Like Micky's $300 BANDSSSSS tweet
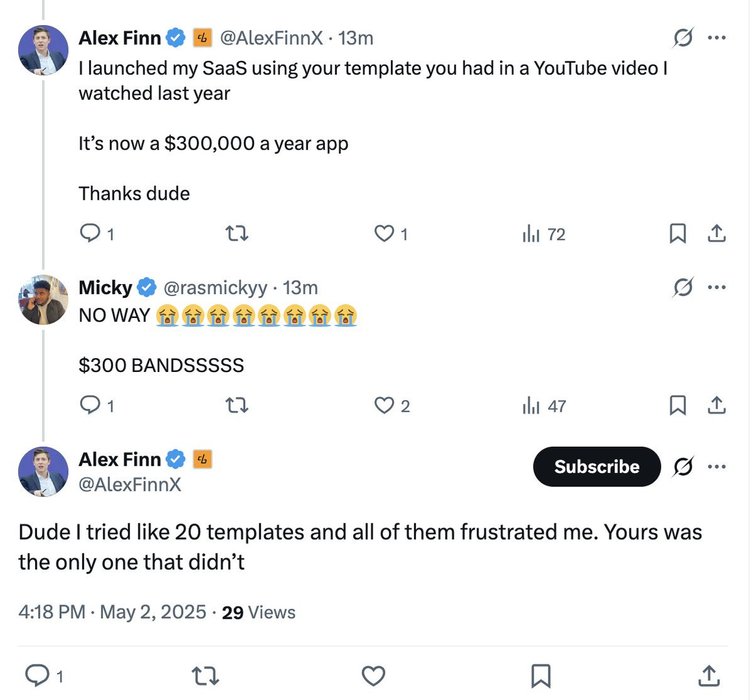Viewport: 754px width, 700px height. coord(384,406)
